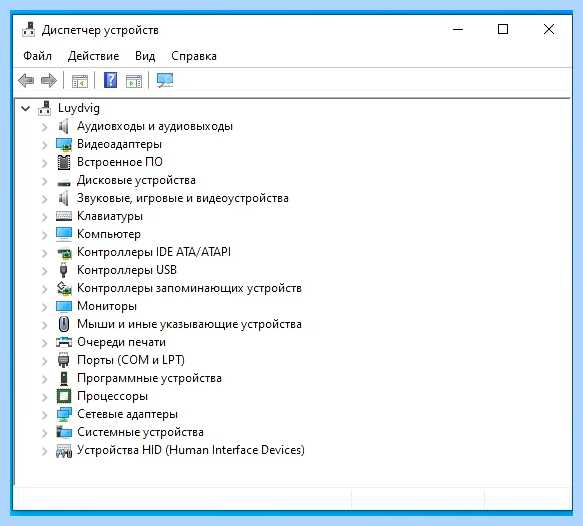Image resolution: width=583 pixels, height=526 pixels.
Task: Minimize the Диспетчер устройств window
Action: click(x=458, y=29)
